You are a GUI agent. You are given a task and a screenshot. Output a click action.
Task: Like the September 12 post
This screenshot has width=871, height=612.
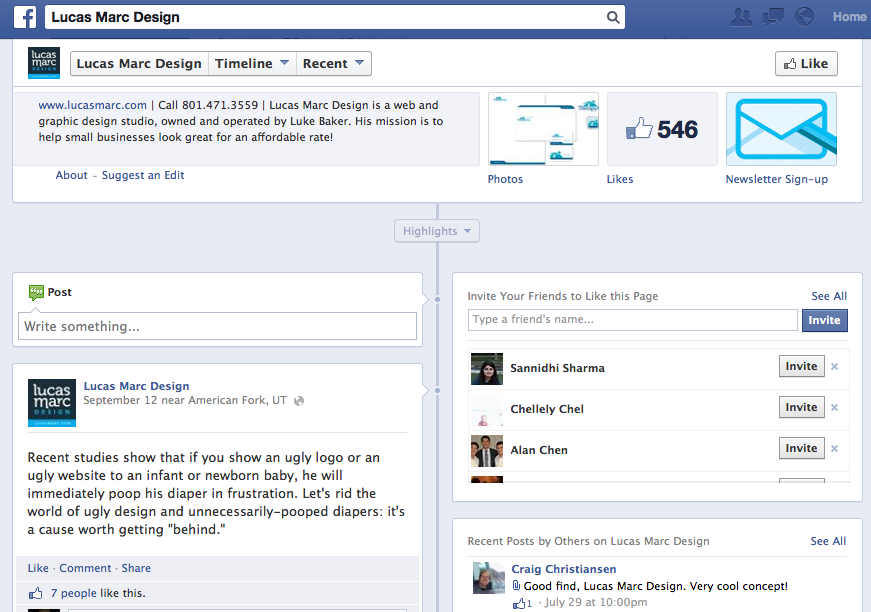(38, 568)
